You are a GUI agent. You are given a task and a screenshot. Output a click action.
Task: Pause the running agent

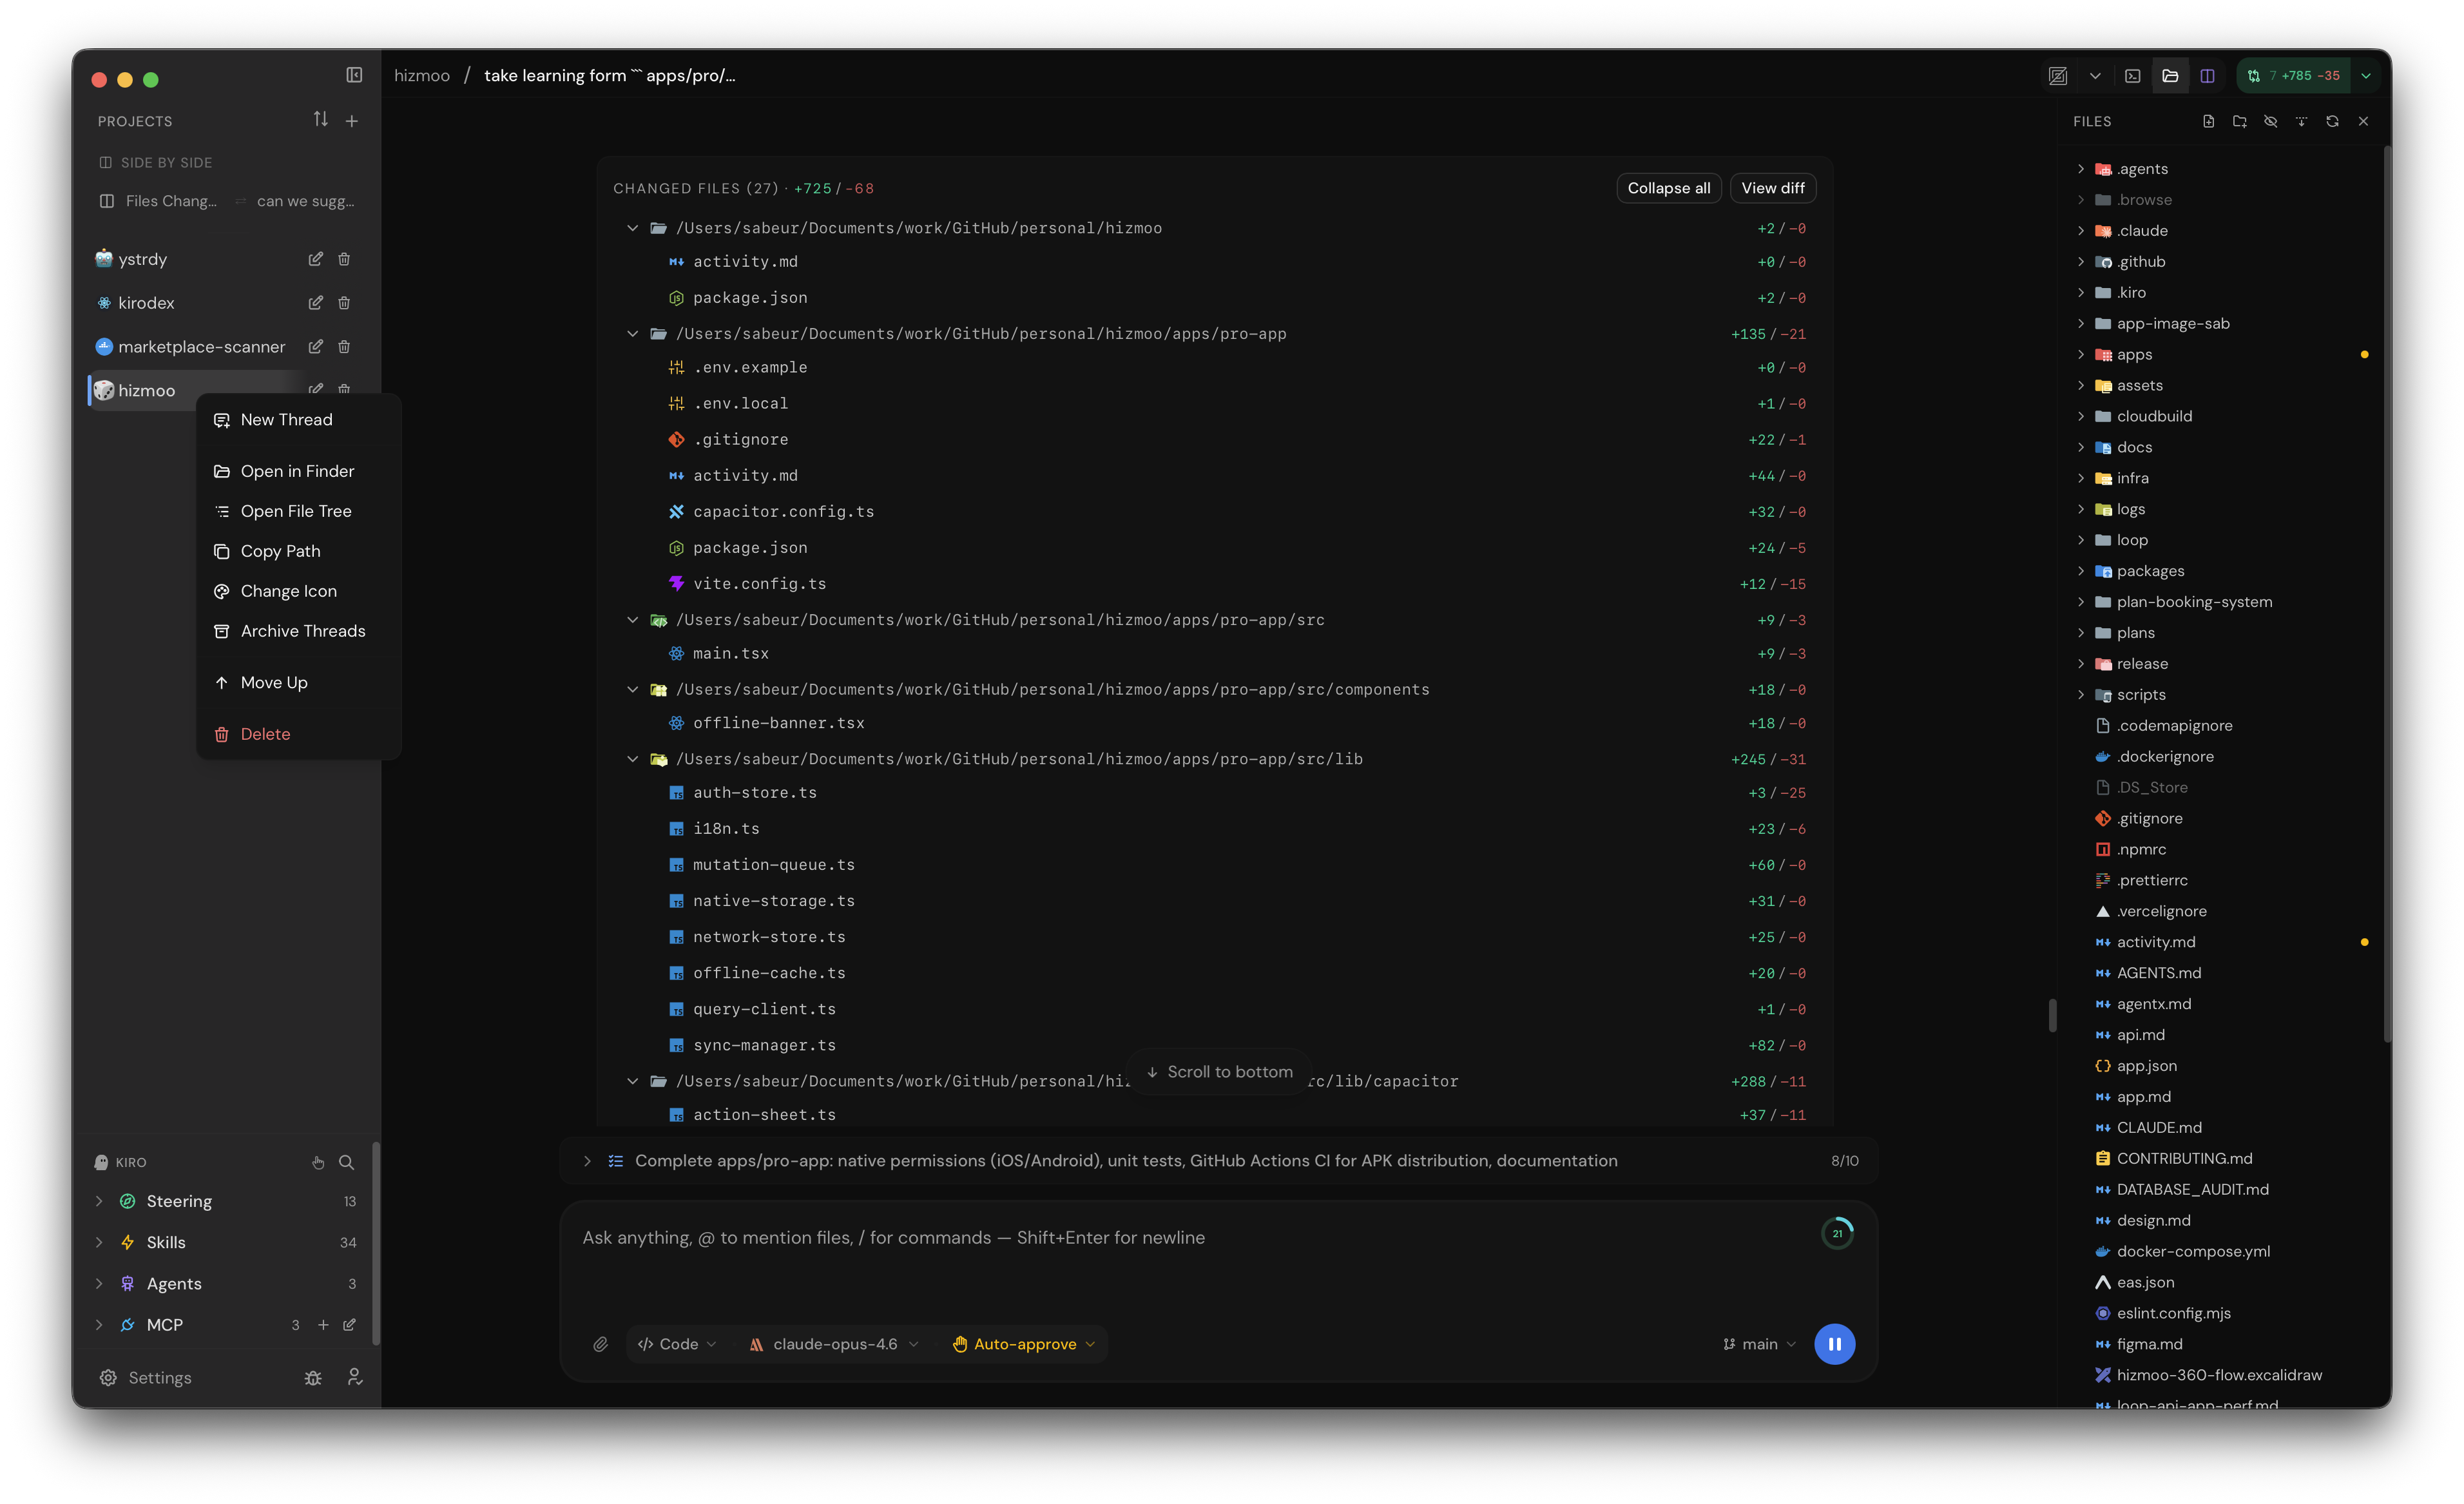point(1834,1344)
